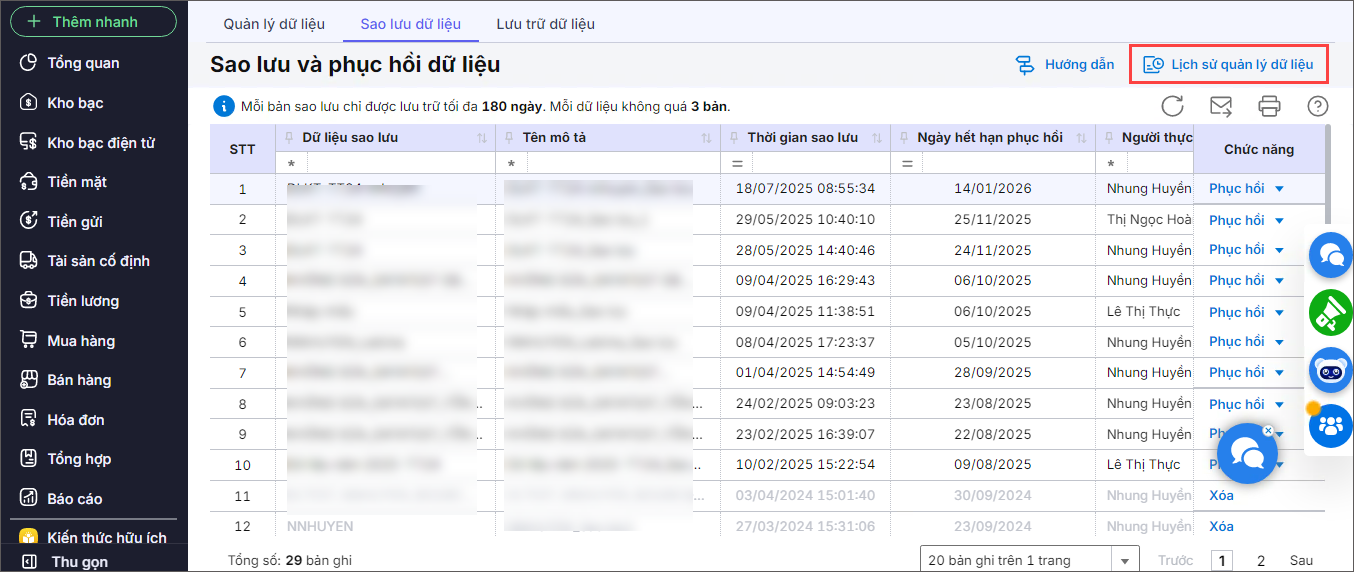Click Xóa in row 12
1354x572 pixels.
[1221, 526]
